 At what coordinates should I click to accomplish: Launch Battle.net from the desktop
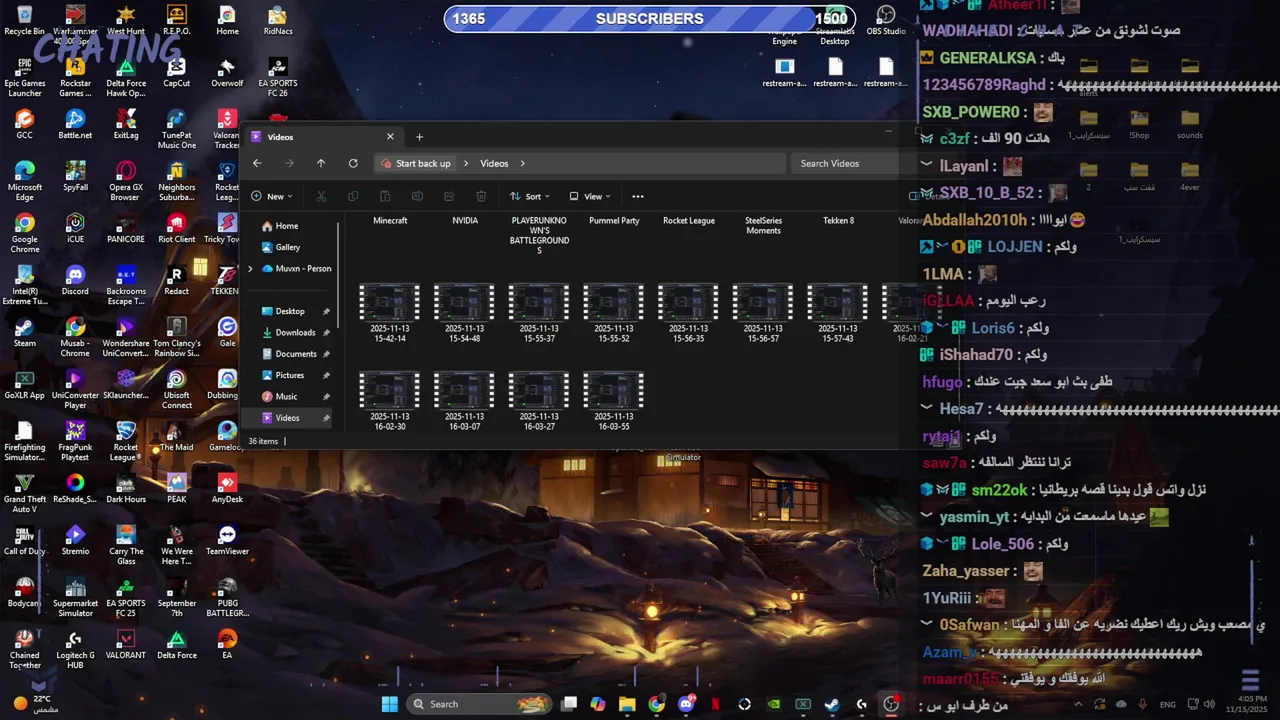click(75, 124)
